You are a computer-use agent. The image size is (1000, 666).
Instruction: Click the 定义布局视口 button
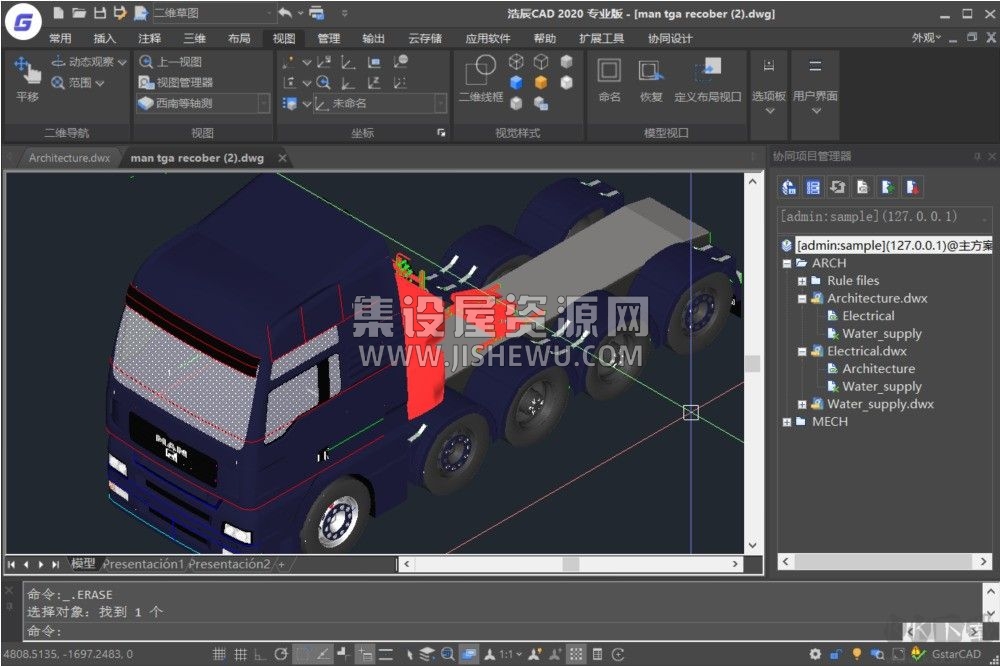click(x=708, y=79)
